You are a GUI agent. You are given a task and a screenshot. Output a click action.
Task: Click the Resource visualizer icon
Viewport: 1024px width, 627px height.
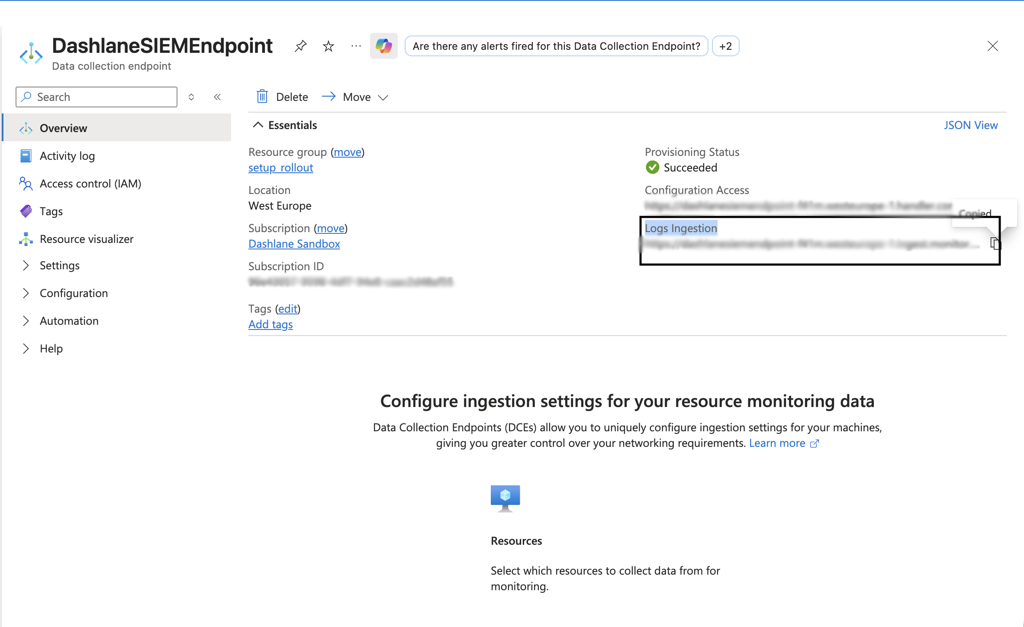click(25, 239)
